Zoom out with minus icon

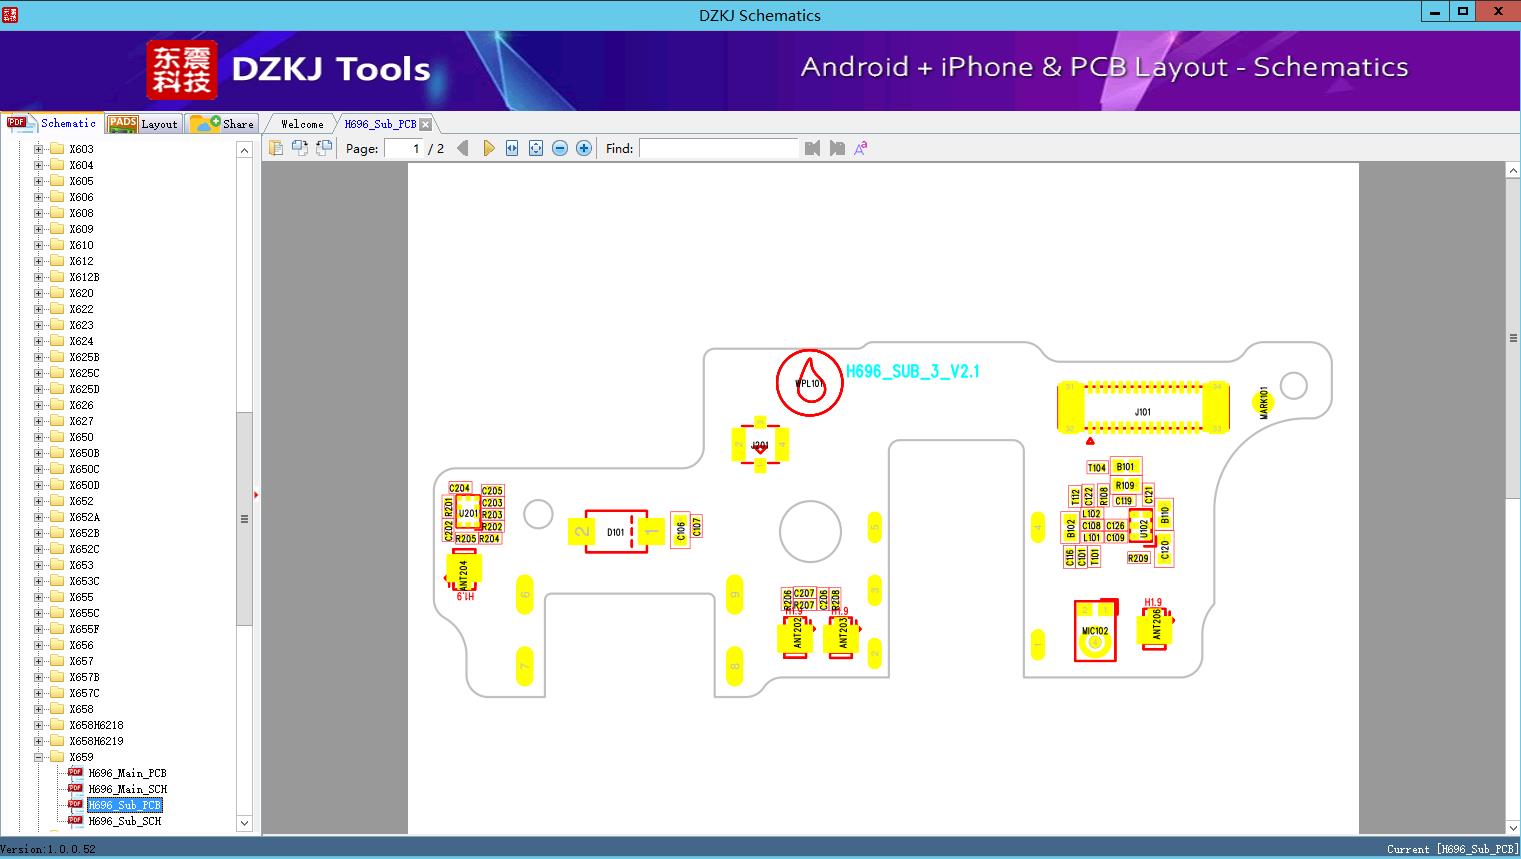click(x=560, y=148)
